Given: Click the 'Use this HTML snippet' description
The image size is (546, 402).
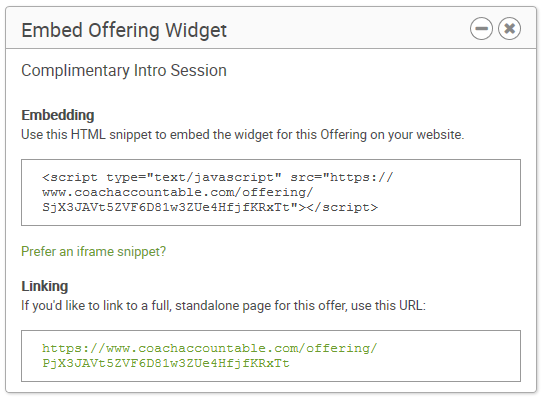Looking at the screenshot, I should (243, 135).
